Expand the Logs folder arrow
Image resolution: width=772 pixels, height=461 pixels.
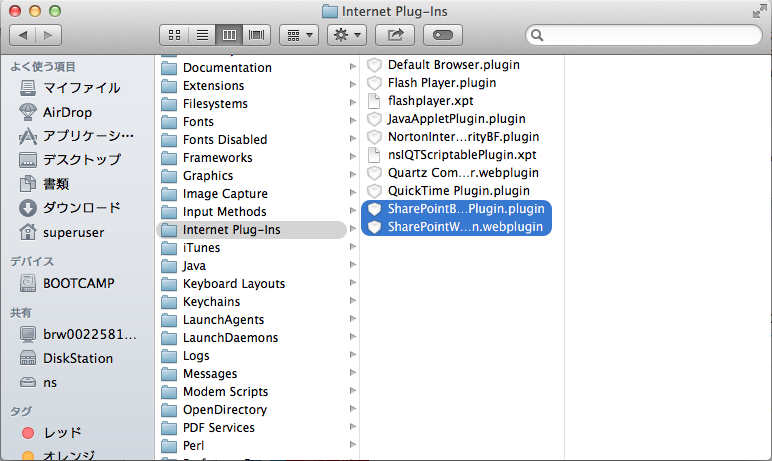tap(353, 355)
